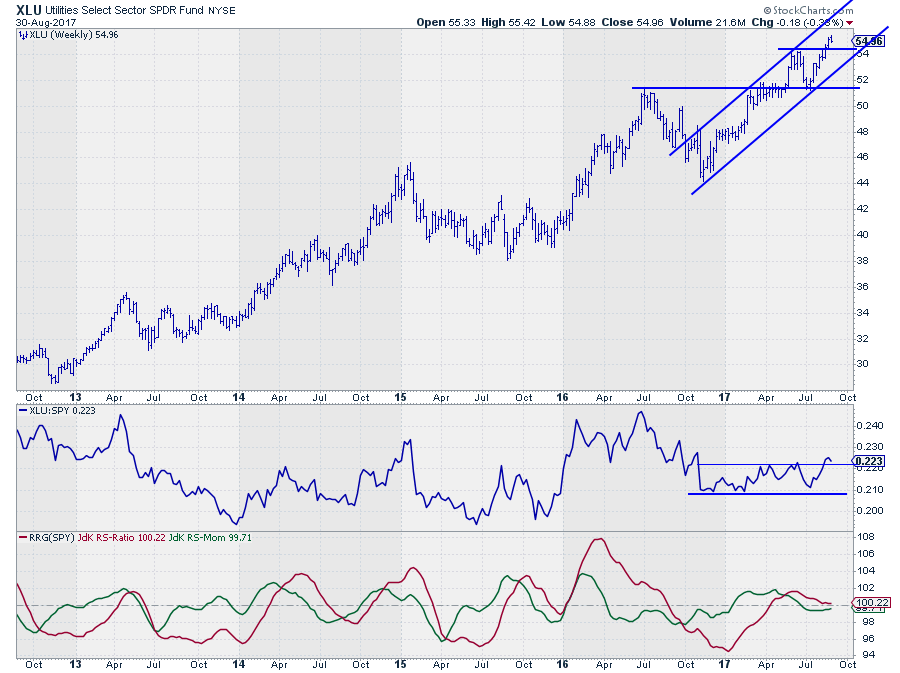Click the 34 price axis label
Viewport: 900px width, 673px height.
pos(863,313)
